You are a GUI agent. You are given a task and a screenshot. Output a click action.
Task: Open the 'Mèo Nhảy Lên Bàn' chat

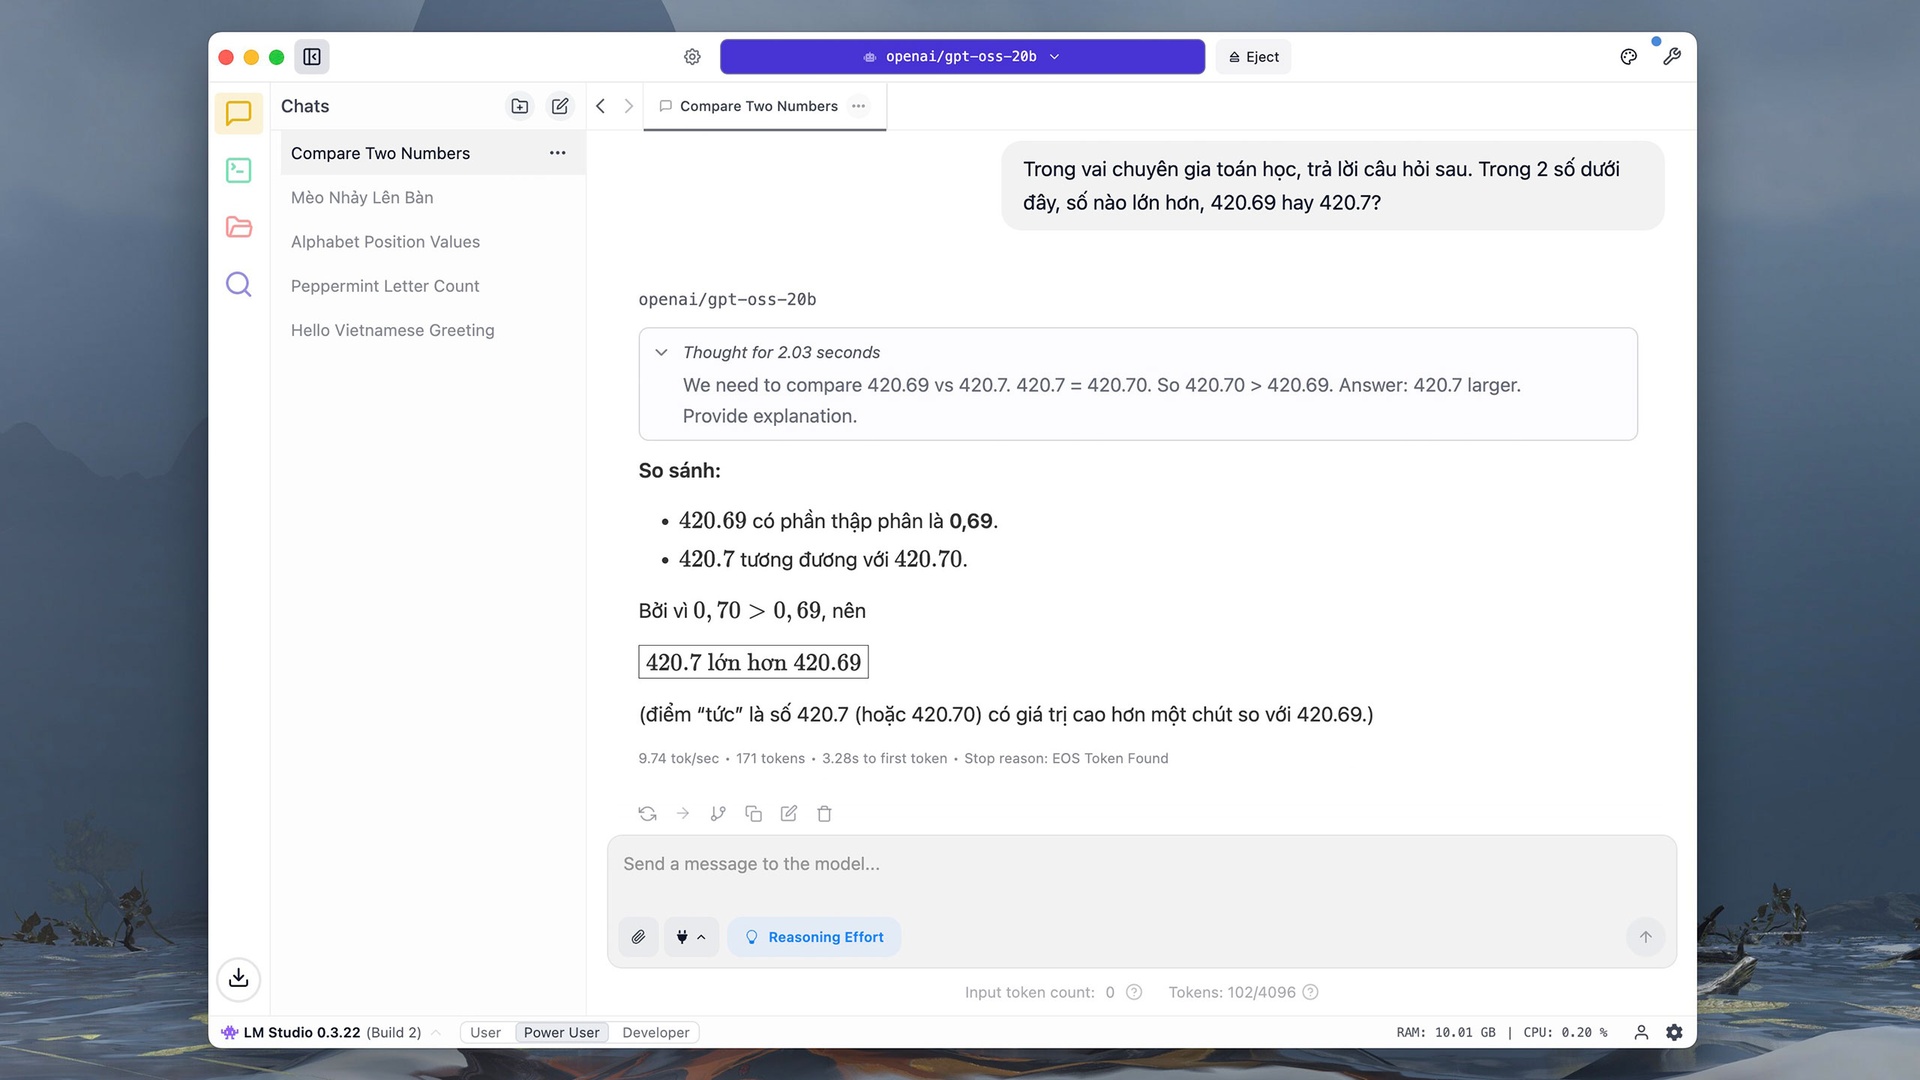362,197
